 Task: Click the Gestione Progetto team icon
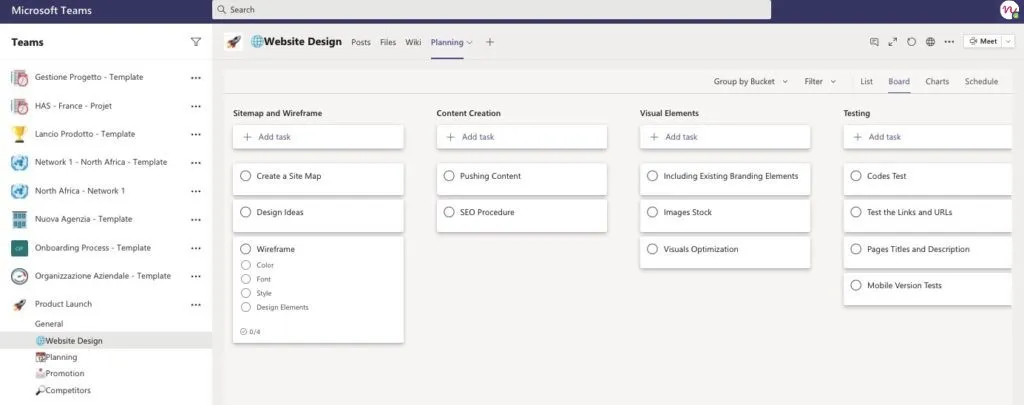tap(20, 78)
